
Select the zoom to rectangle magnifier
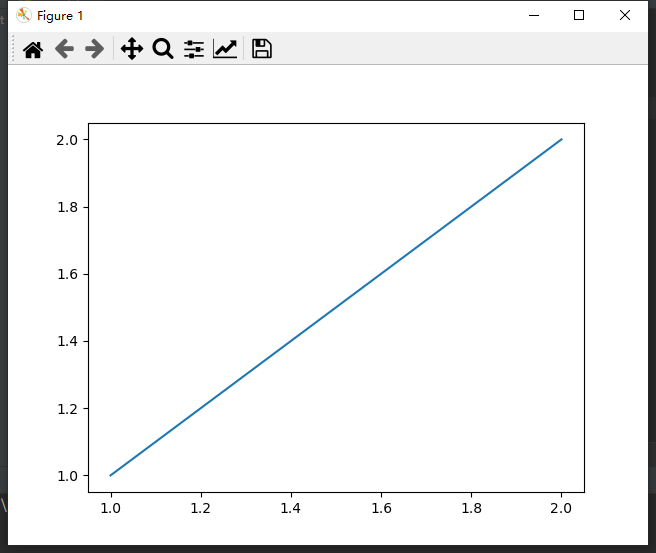[163, 49]
